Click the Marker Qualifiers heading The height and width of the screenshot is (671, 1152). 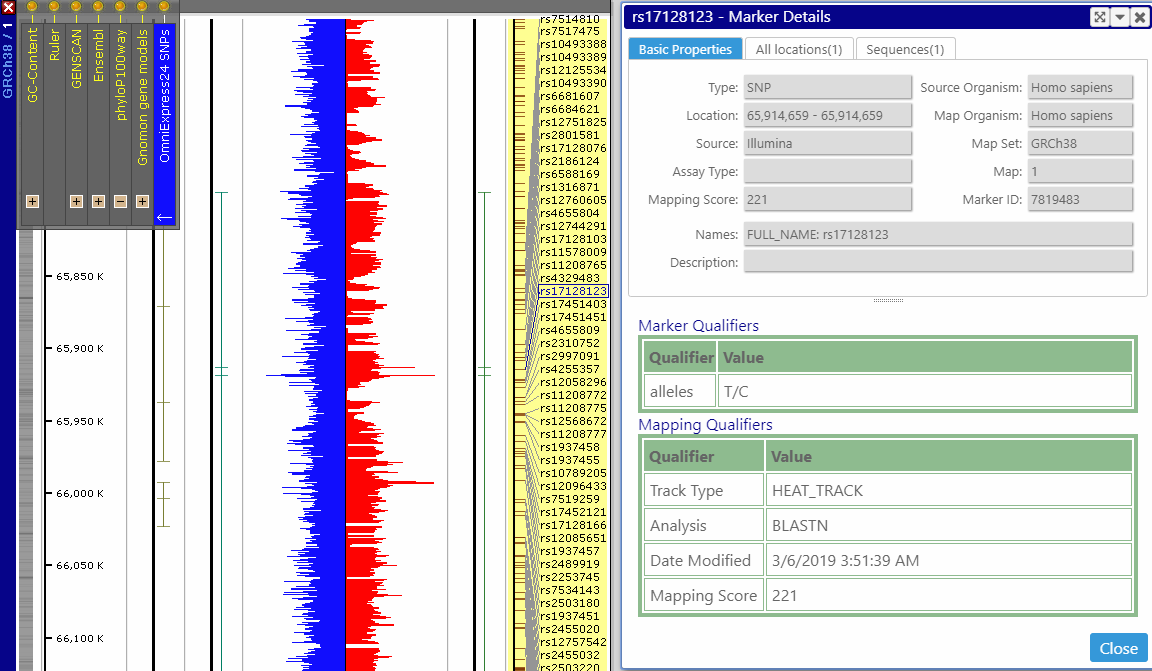click(698, 326)
